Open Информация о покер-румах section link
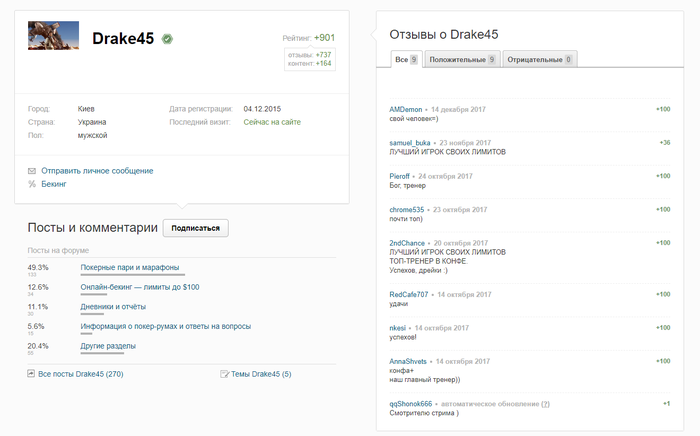Viewport: 700px width, 436px height. (x=166, y=326)
